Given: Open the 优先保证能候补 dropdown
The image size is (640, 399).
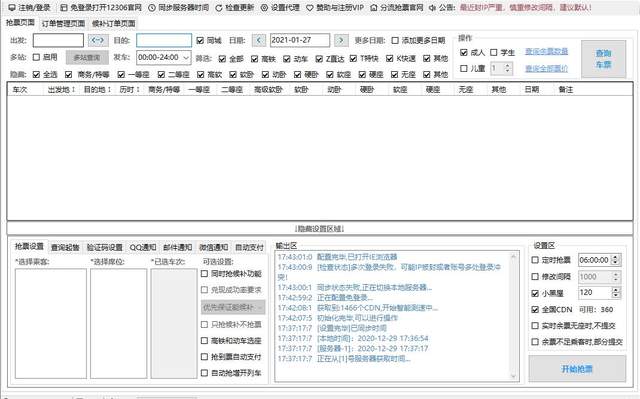Looking at the screenshot, I should point(233,307).
